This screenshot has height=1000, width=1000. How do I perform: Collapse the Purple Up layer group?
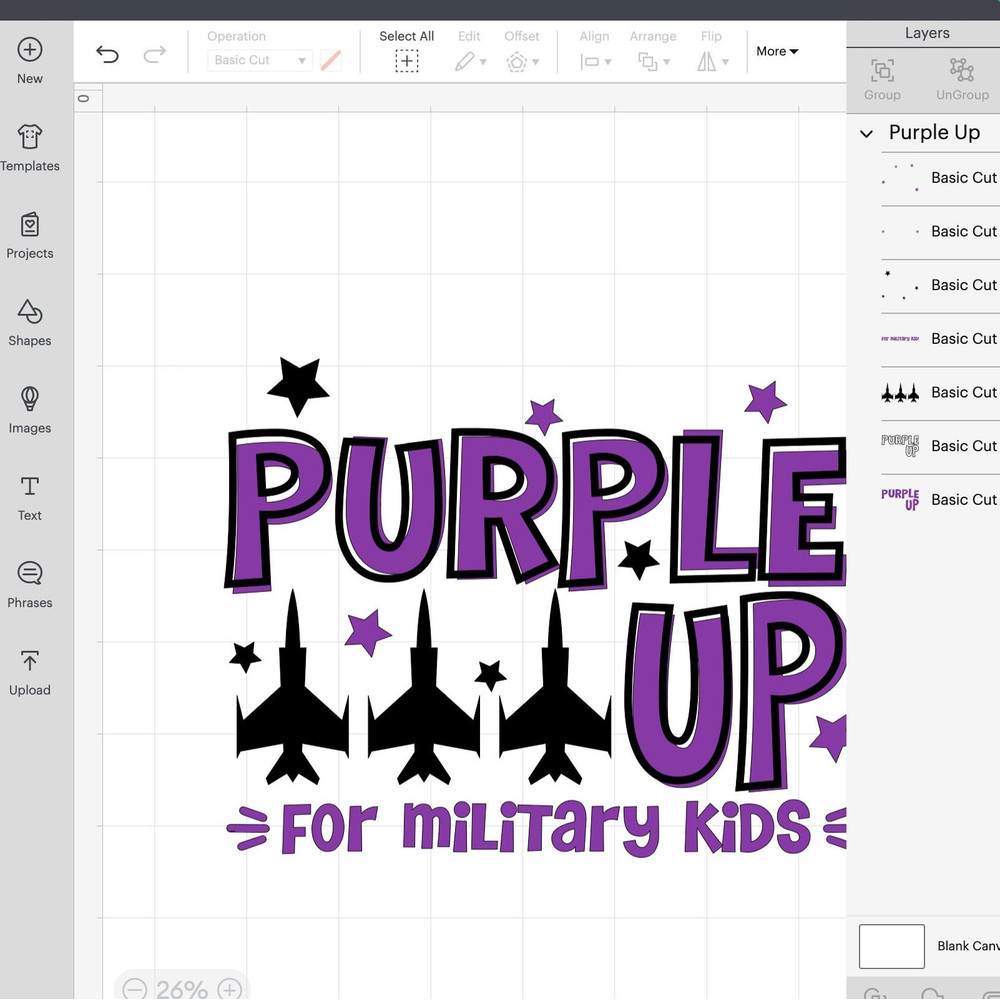pyautogui.click(x=867, y=134)
